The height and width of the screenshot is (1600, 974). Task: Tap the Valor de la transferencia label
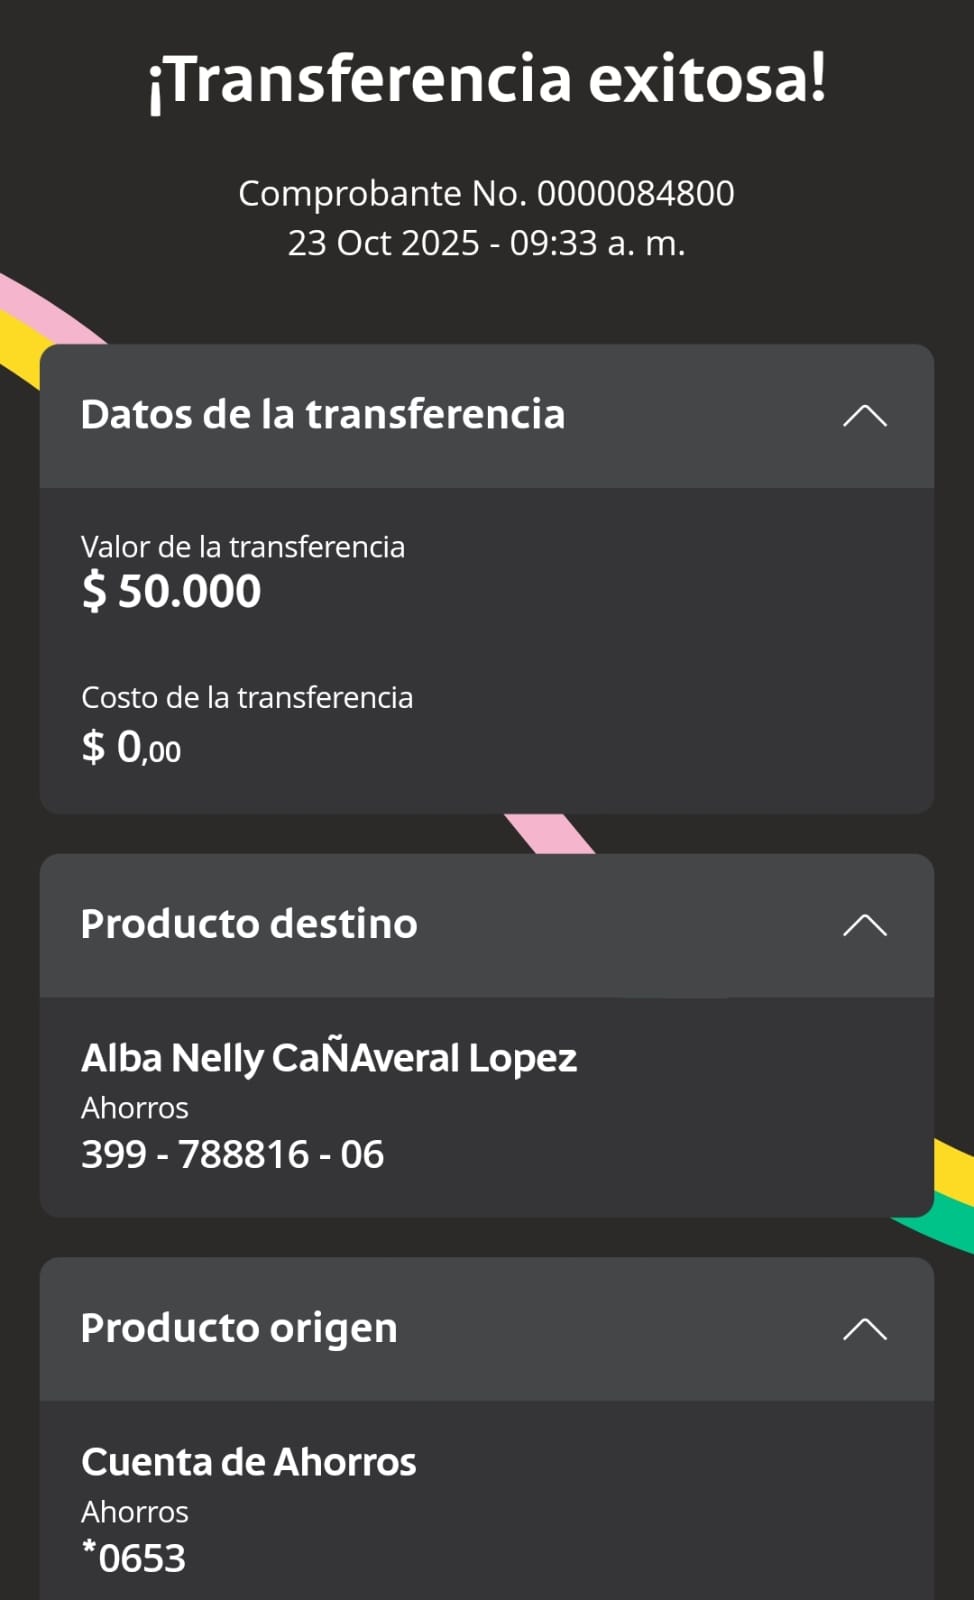[243, 547]
